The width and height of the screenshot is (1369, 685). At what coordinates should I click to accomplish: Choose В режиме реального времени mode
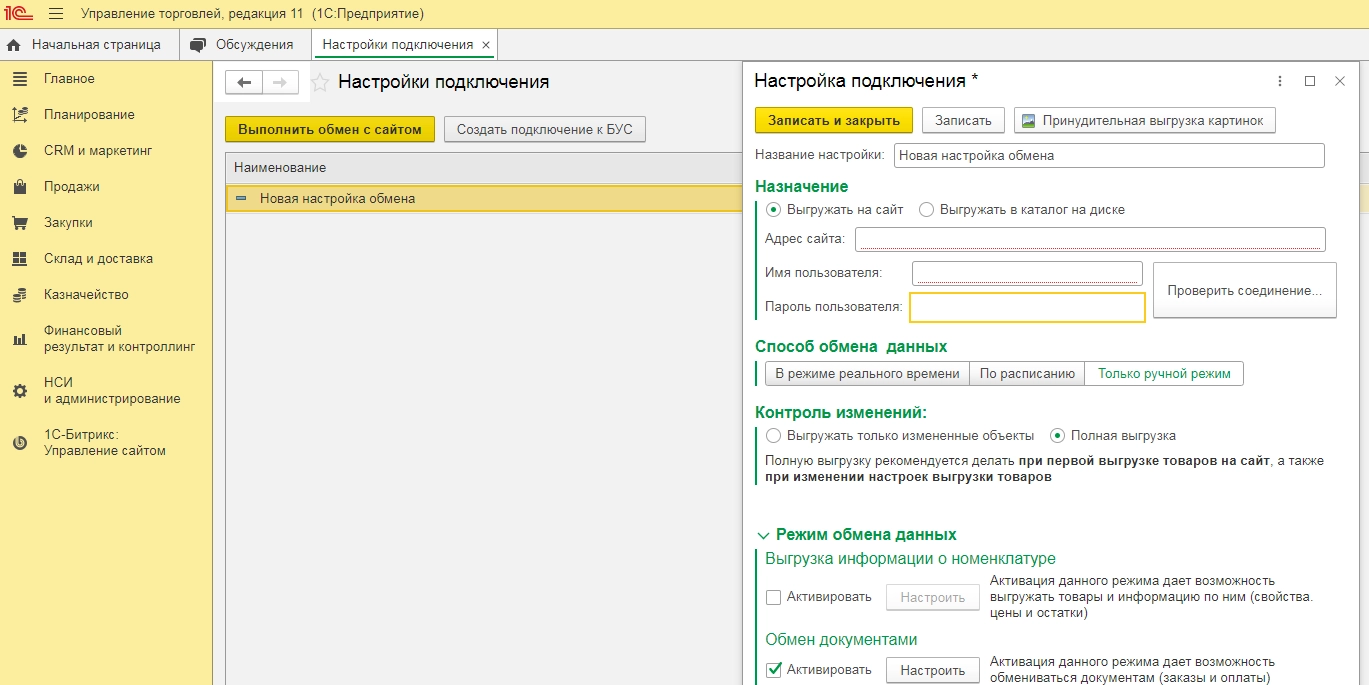867,374
